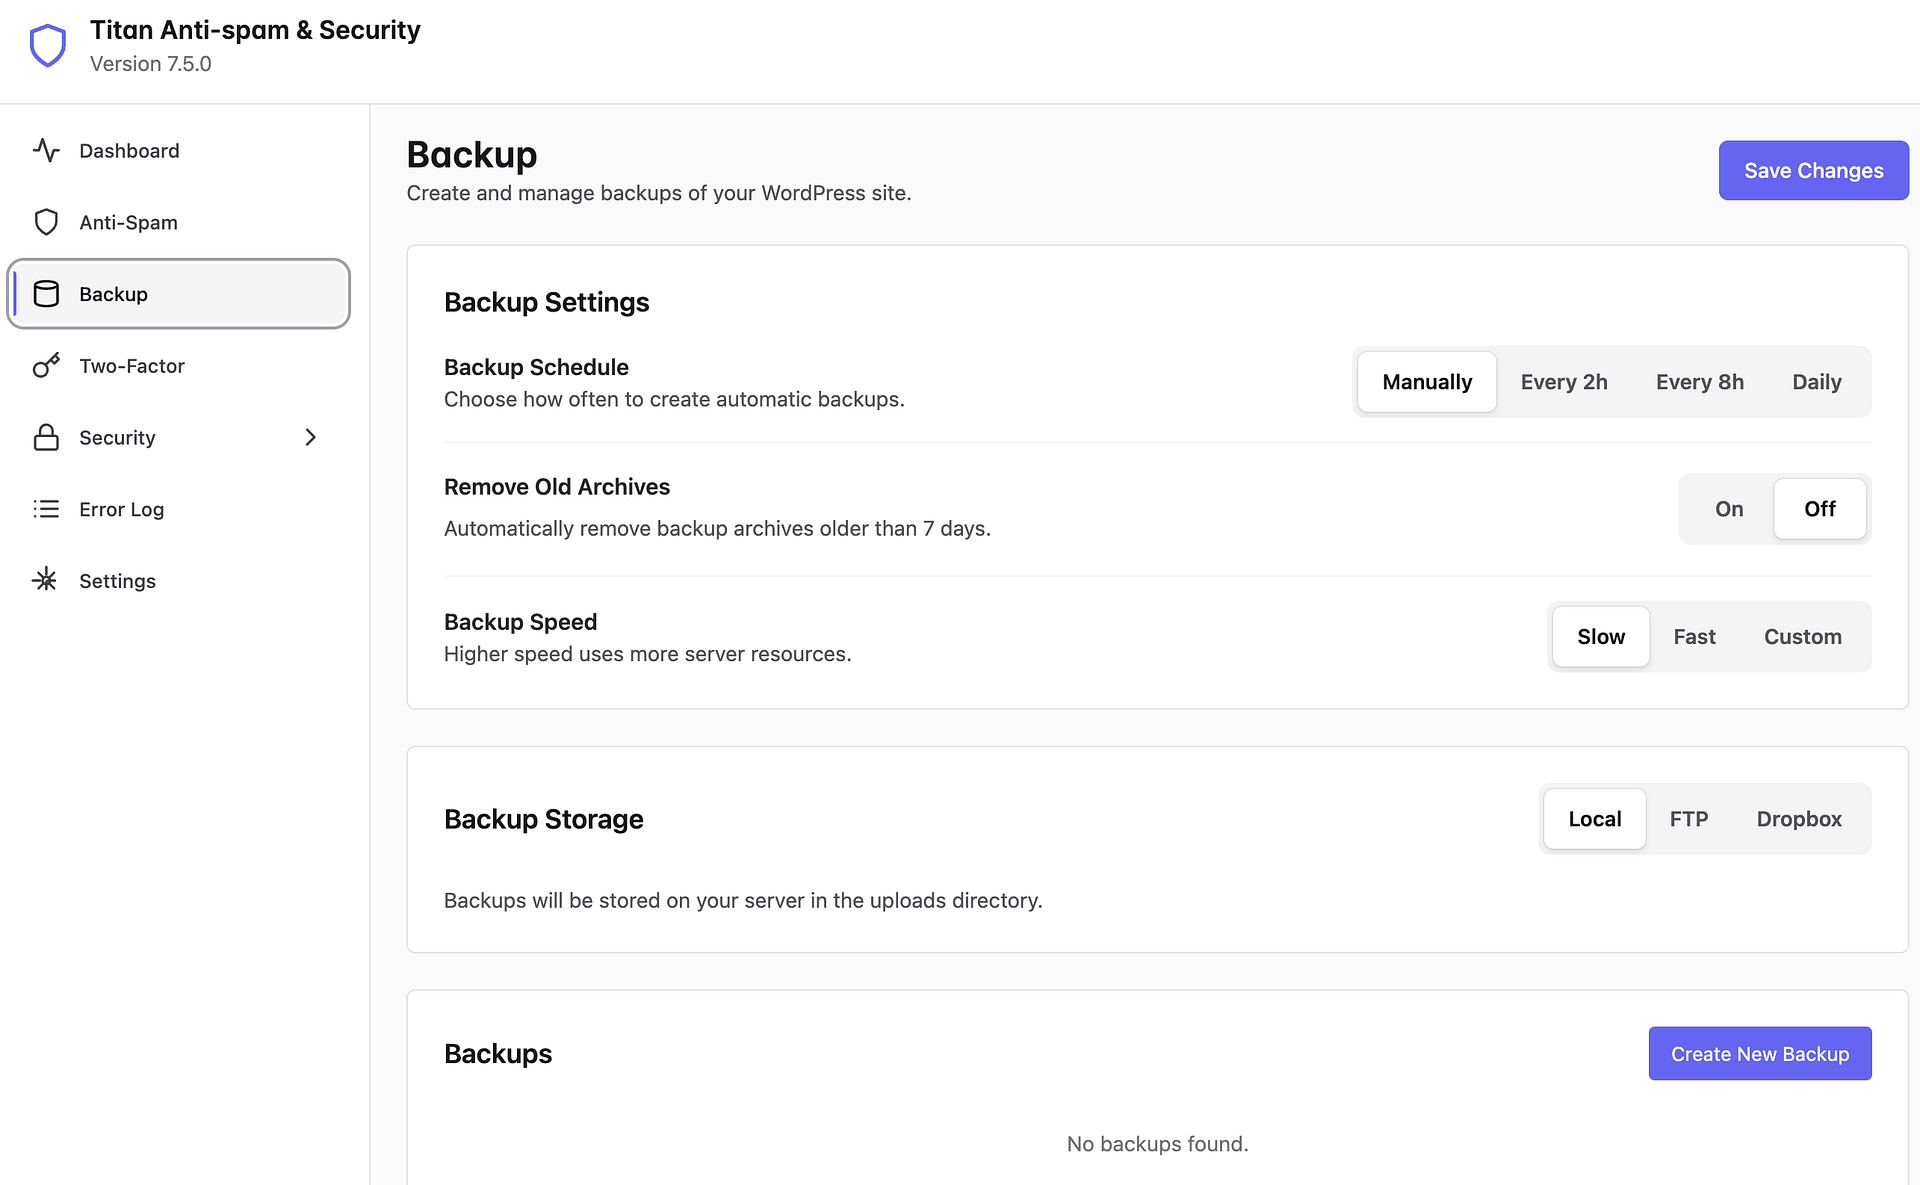Switch storage to the Dropbox tab
This screenshot has width=1920, height=1185.
point(1798,819)
